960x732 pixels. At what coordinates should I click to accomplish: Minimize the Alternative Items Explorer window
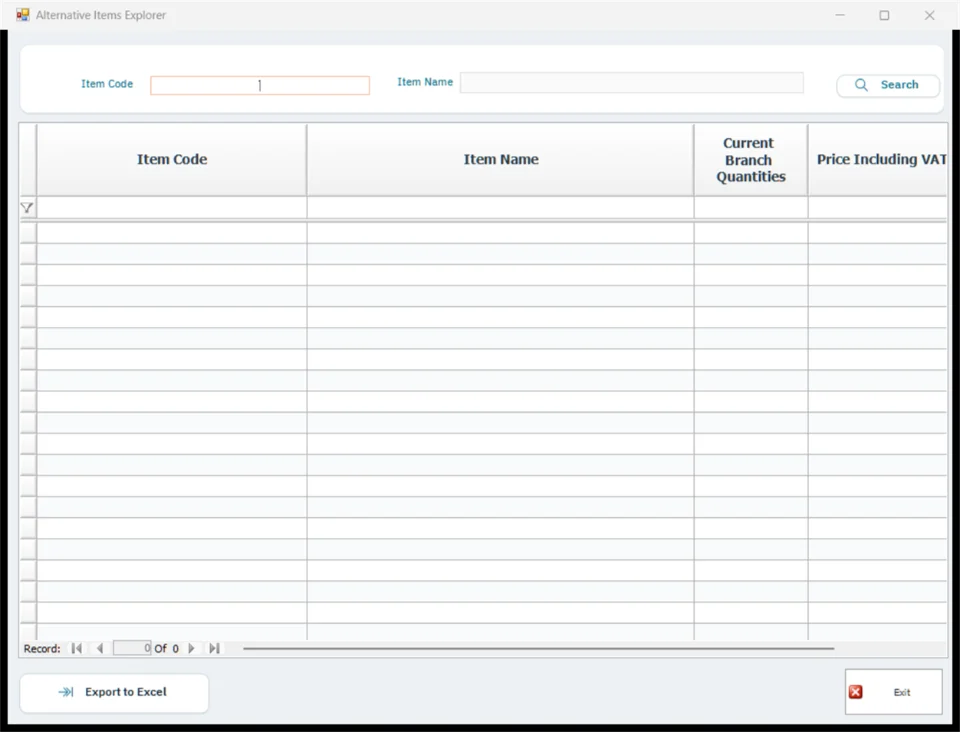point(840,15)
